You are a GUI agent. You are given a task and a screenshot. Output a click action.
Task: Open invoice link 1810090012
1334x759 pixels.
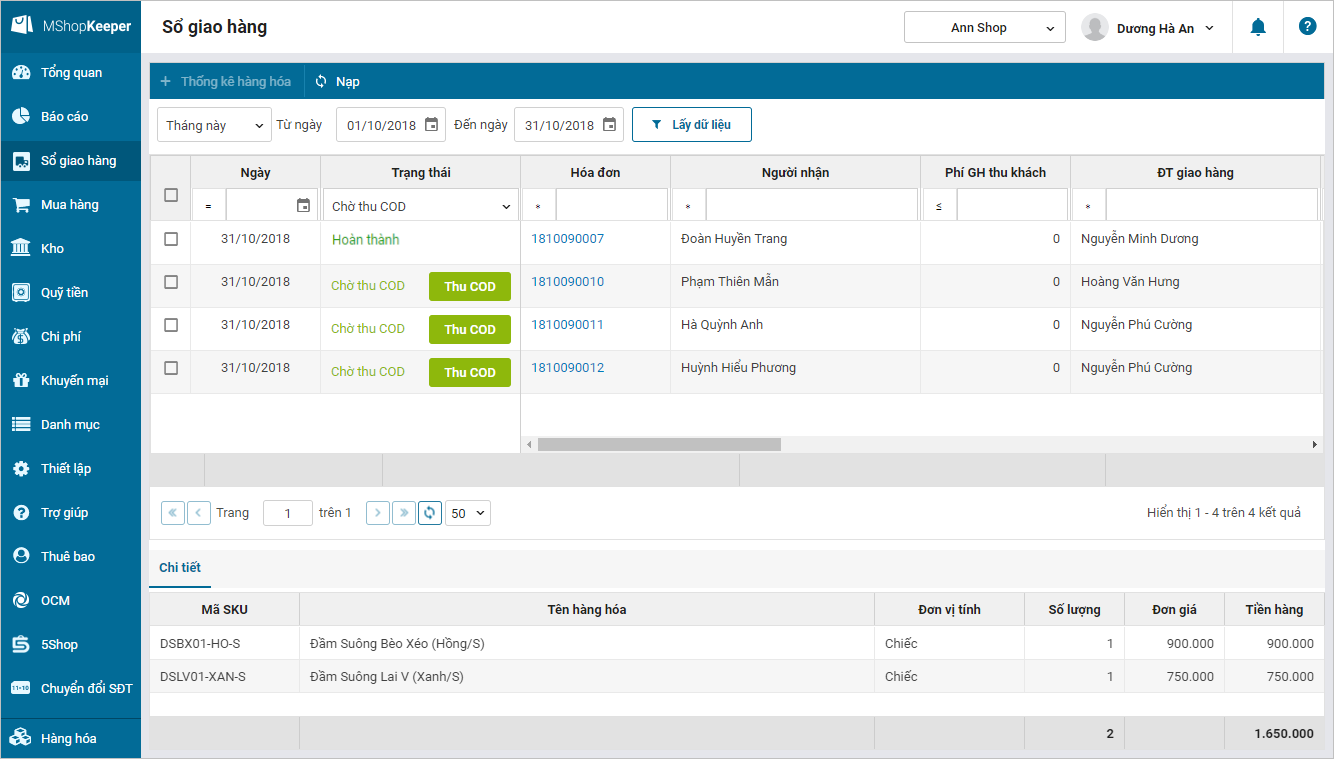click(x=568, y=368)
